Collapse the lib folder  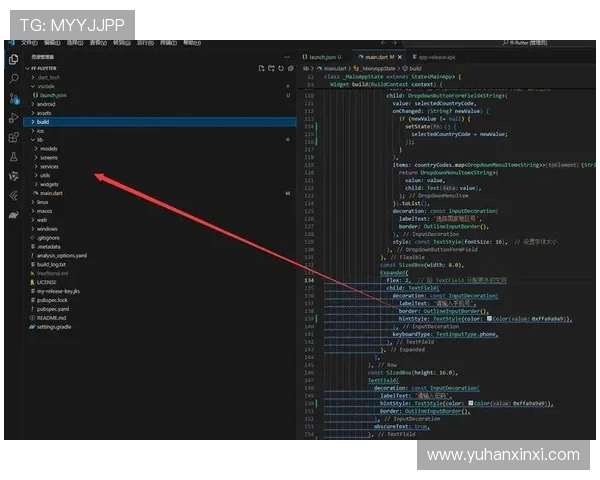(x=41, y=139)
